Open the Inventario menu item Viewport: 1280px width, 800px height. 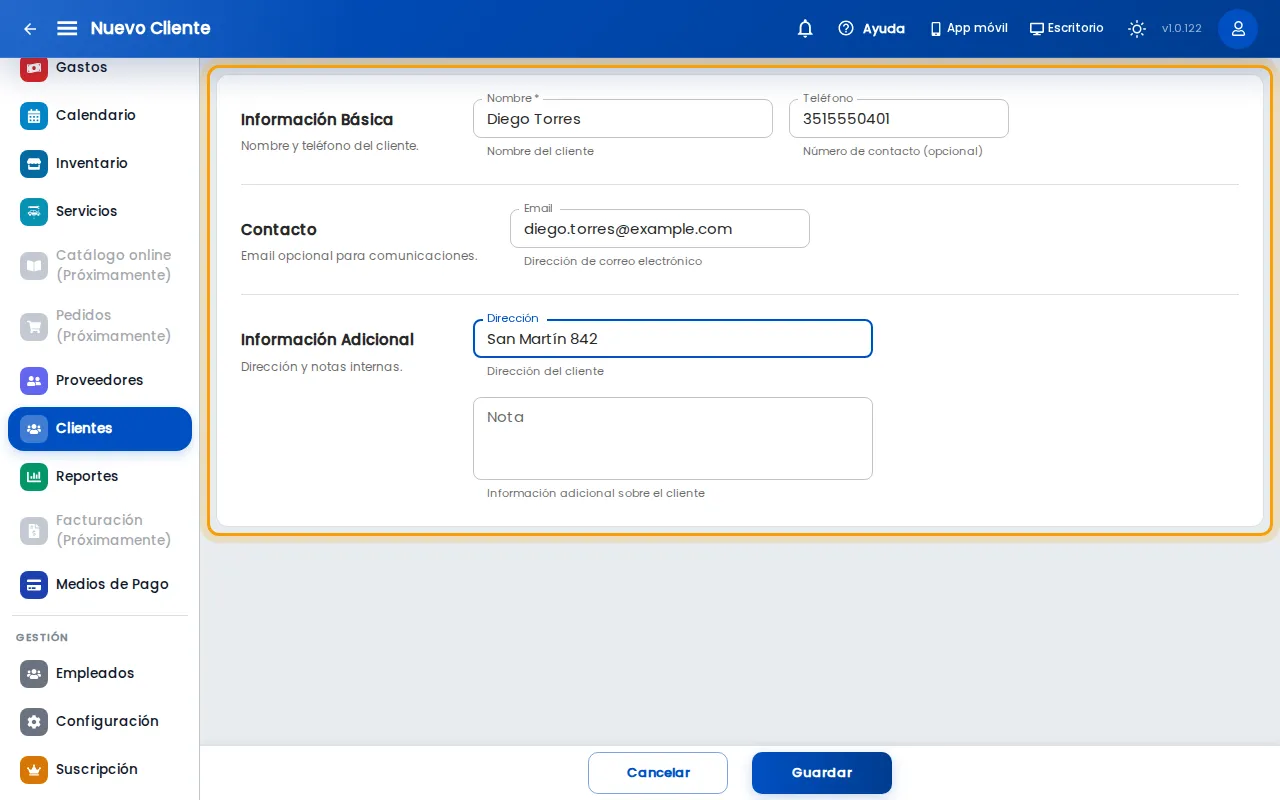pos(100,163)
